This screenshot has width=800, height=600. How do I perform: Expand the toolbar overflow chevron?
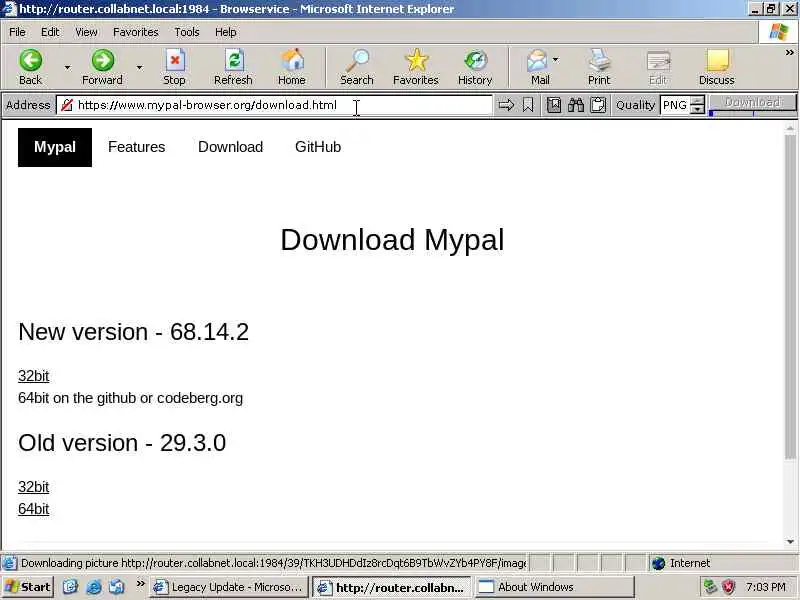point(790,52)
